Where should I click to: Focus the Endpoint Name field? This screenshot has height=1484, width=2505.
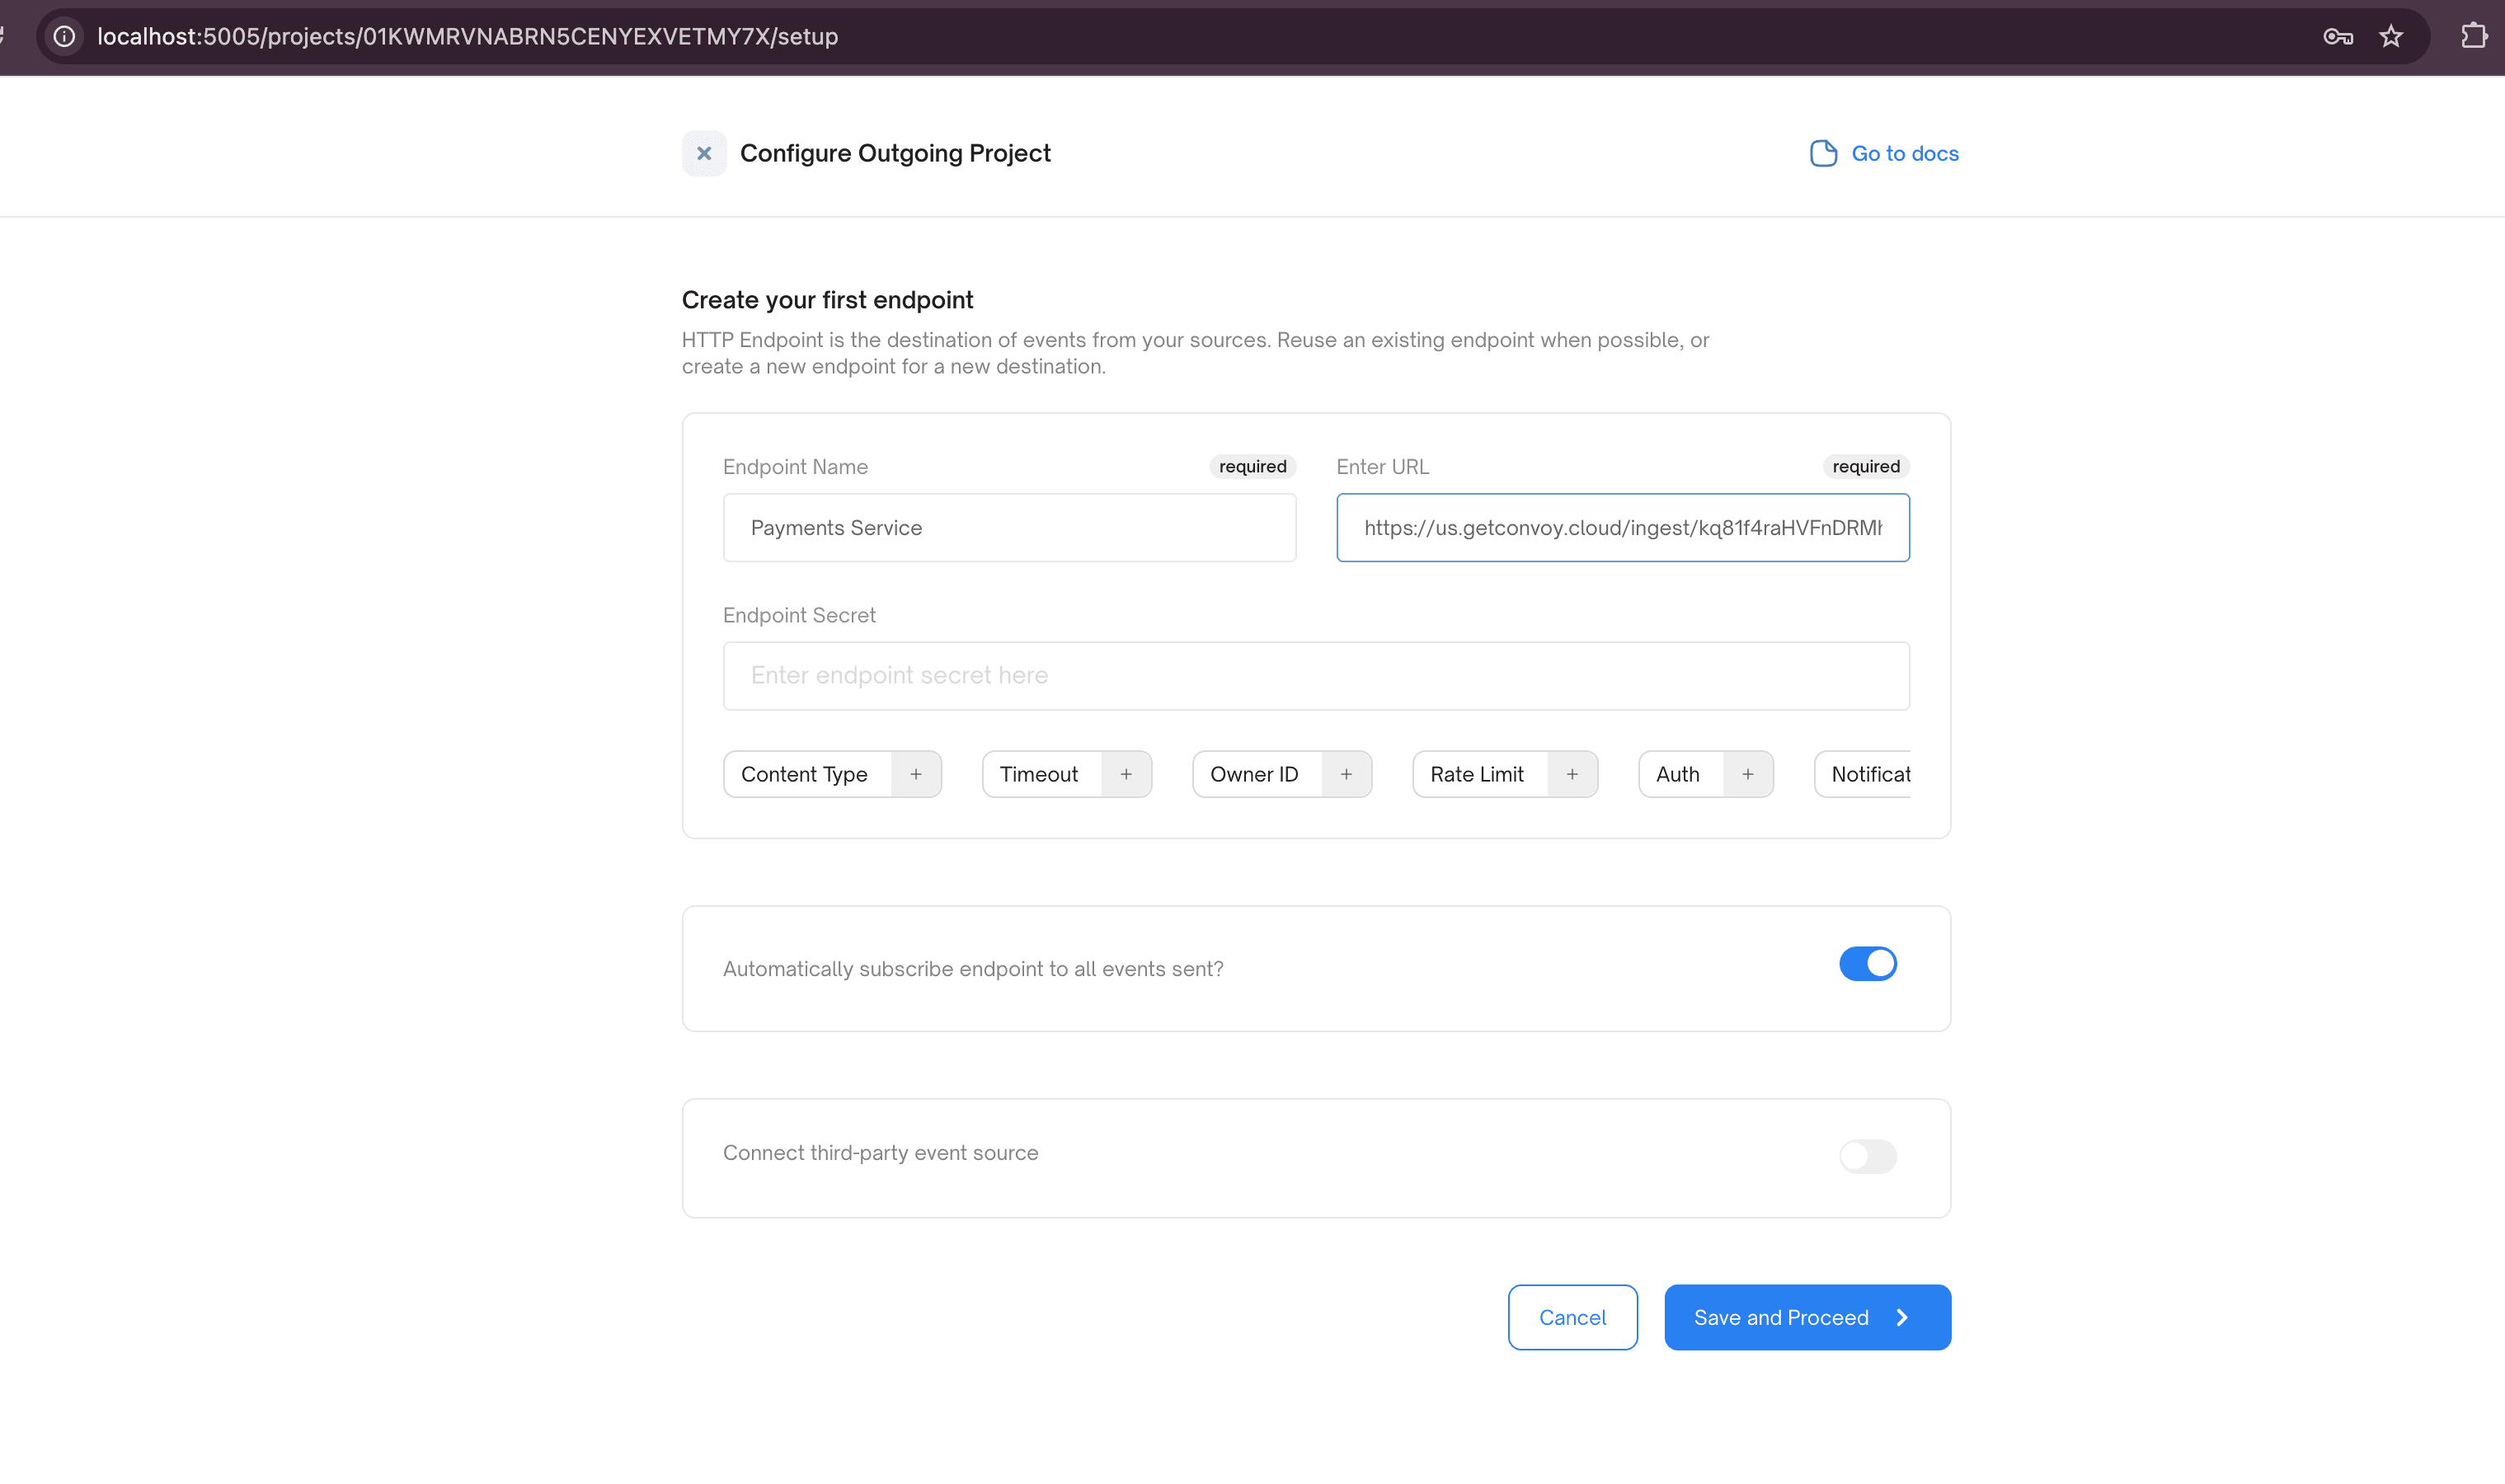tap(1009, 527)
